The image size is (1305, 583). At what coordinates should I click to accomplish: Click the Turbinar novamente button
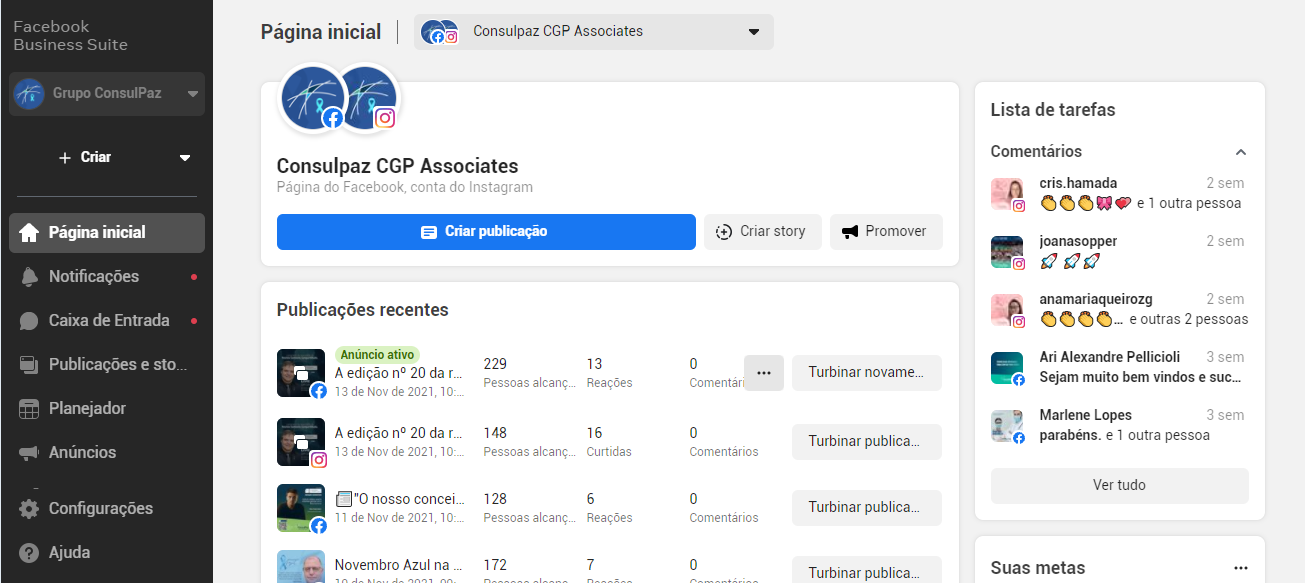(867, 373)
